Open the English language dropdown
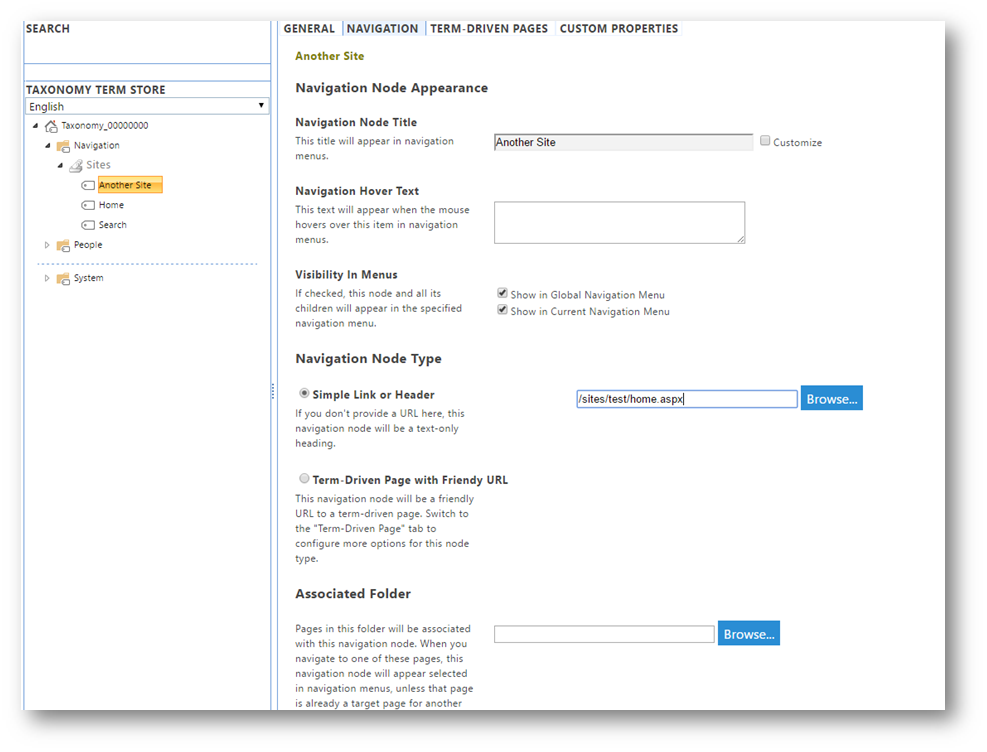 point(147,106)
